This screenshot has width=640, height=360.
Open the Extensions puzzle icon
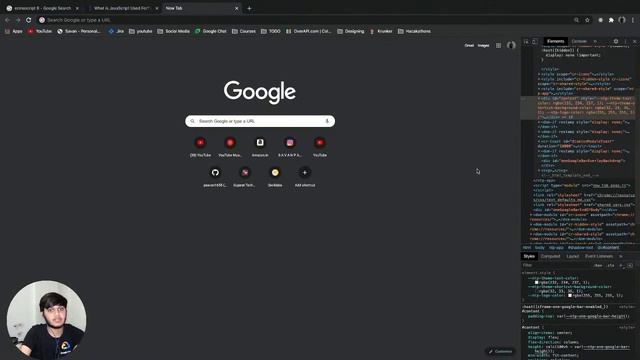click(611, 20)
